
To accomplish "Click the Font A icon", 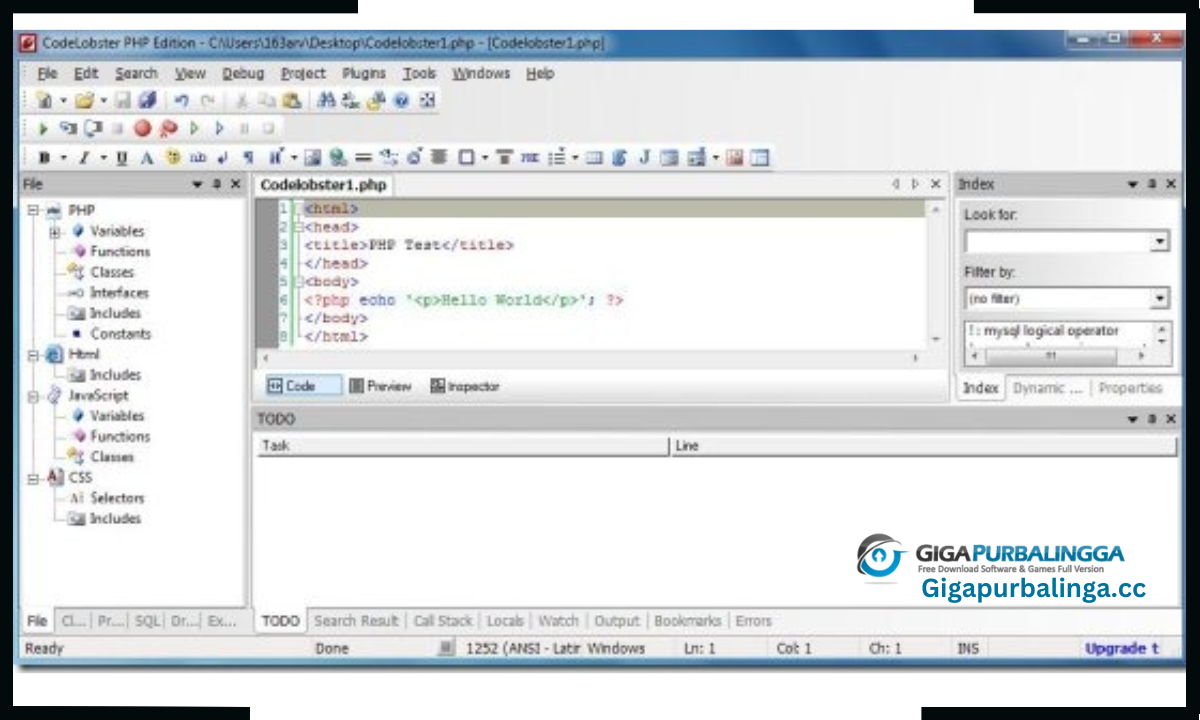I will point(147,157).
